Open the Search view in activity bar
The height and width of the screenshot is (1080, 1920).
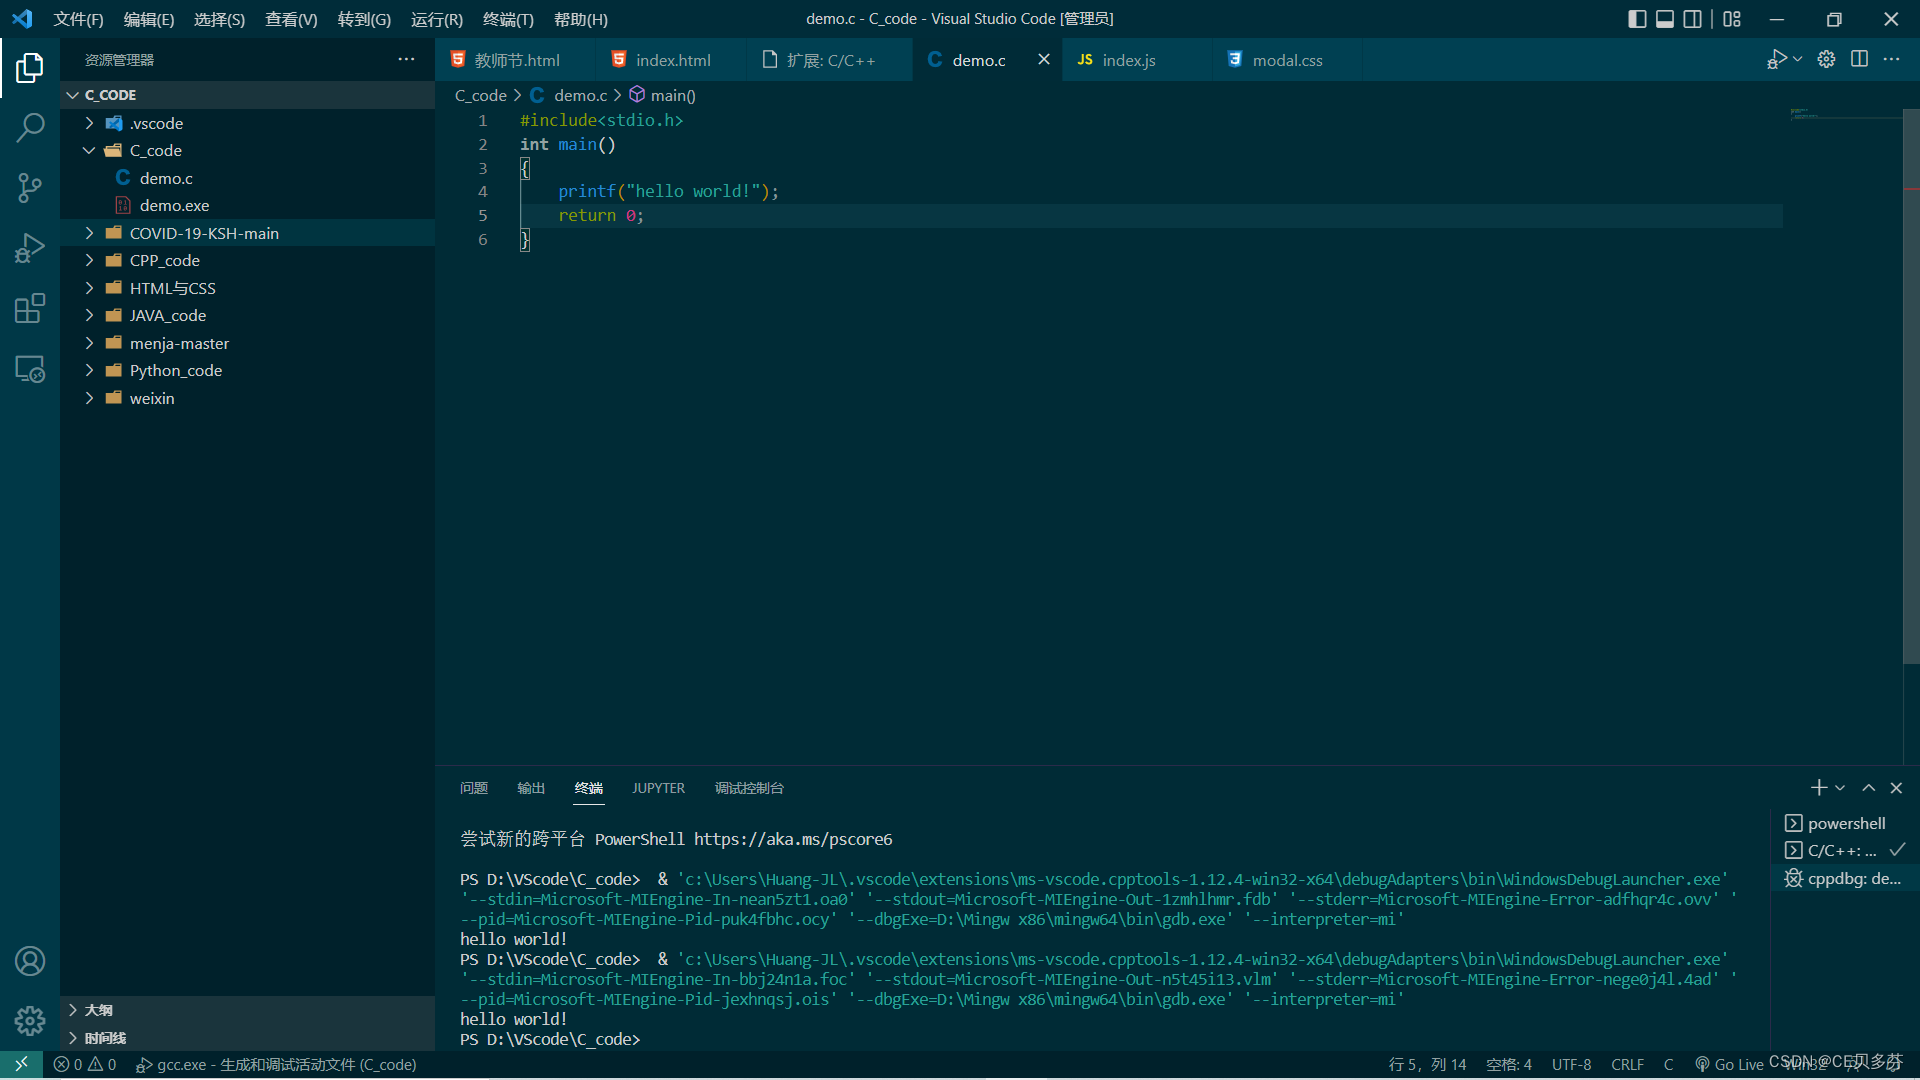click(30, 127)
